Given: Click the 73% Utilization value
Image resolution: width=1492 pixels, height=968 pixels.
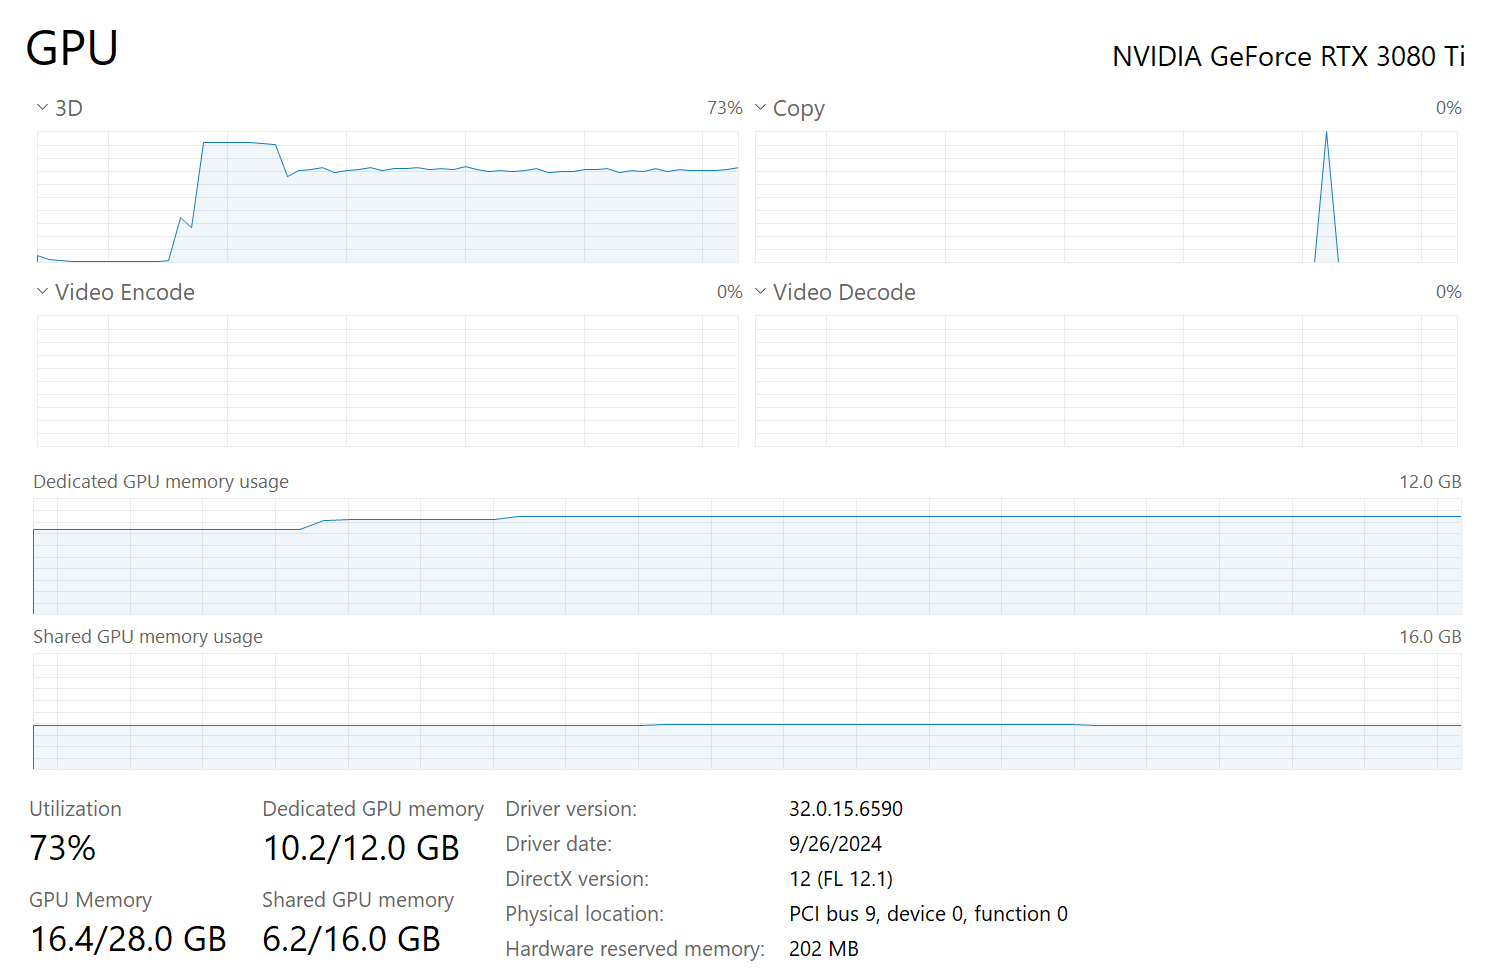Looking at the screenshot, I should (x=63, y=848).
